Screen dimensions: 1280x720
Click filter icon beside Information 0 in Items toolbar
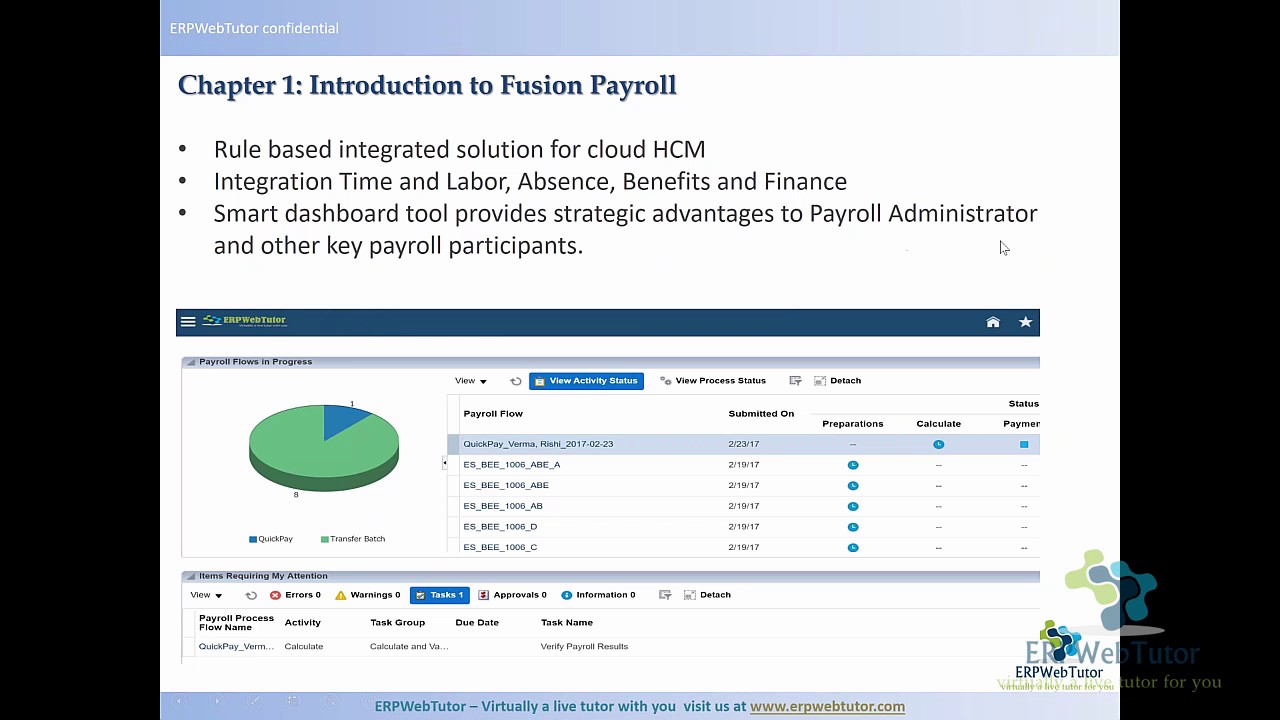[x=665, y=595]
